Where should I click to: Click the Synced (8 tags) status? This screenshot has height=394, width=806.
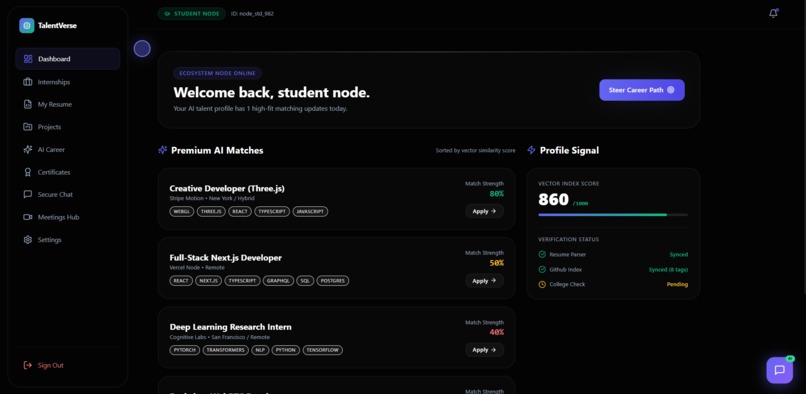click(x=668, y=270)
